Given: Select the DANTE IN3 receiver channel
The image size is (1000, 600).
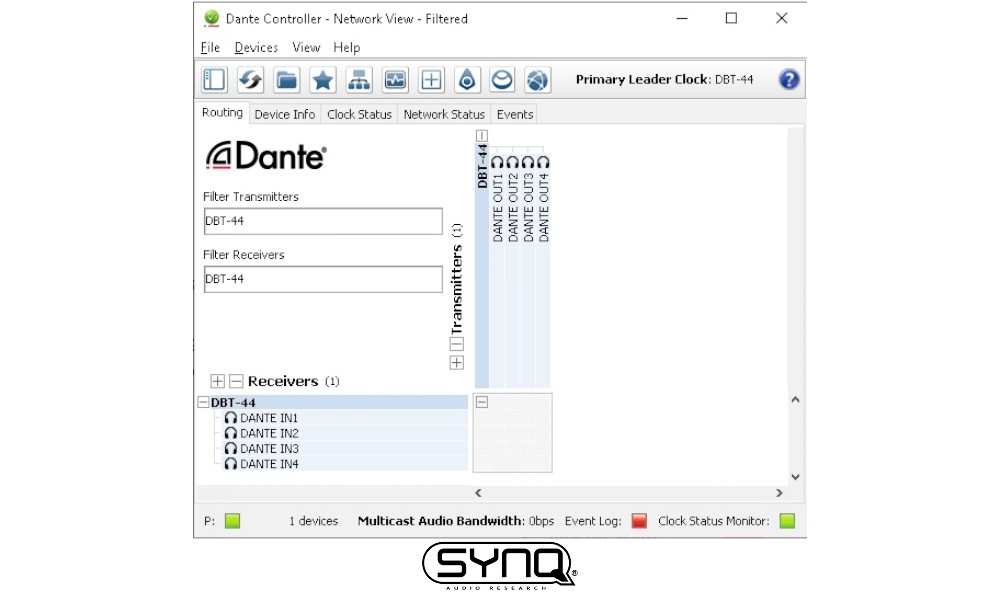Looking at the screenshot, I should [345, 448].
